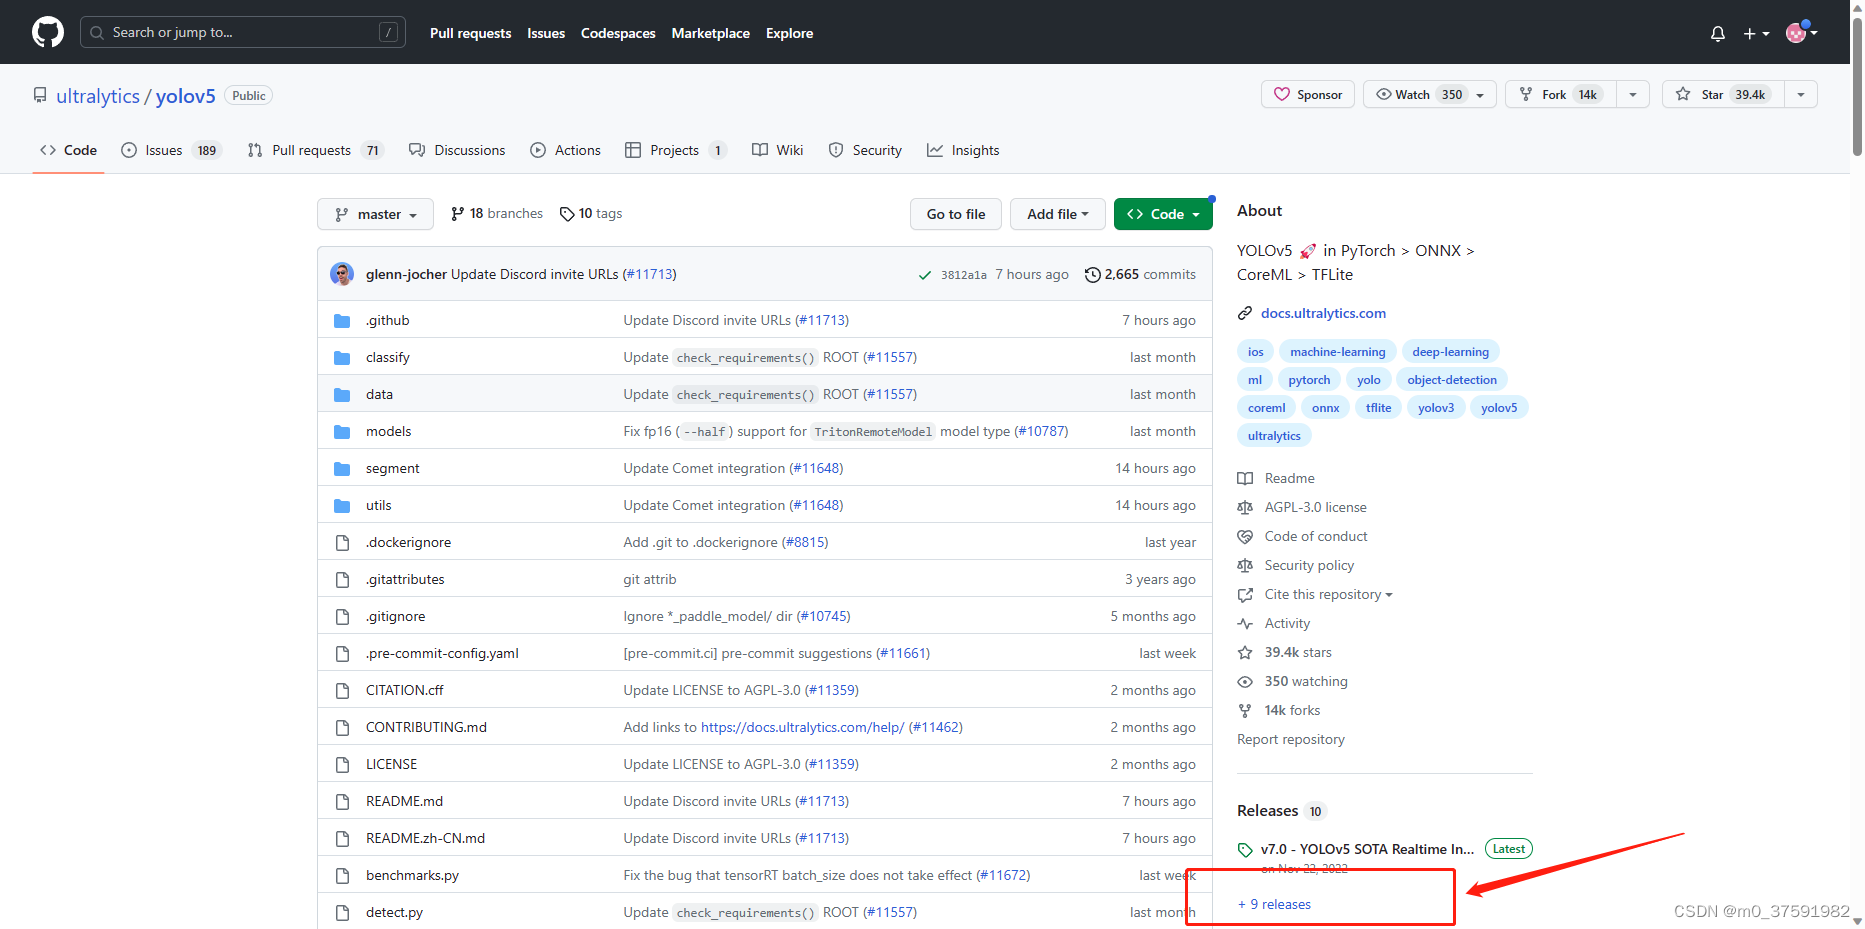Viewport: 1865px width, 929px height.
Task: Open the data folder
Action: tap(379, 394)
